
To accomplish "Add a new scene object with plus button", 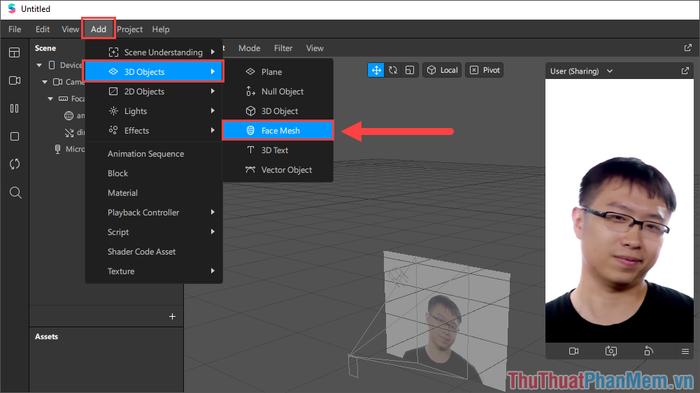I will (172, 317).
